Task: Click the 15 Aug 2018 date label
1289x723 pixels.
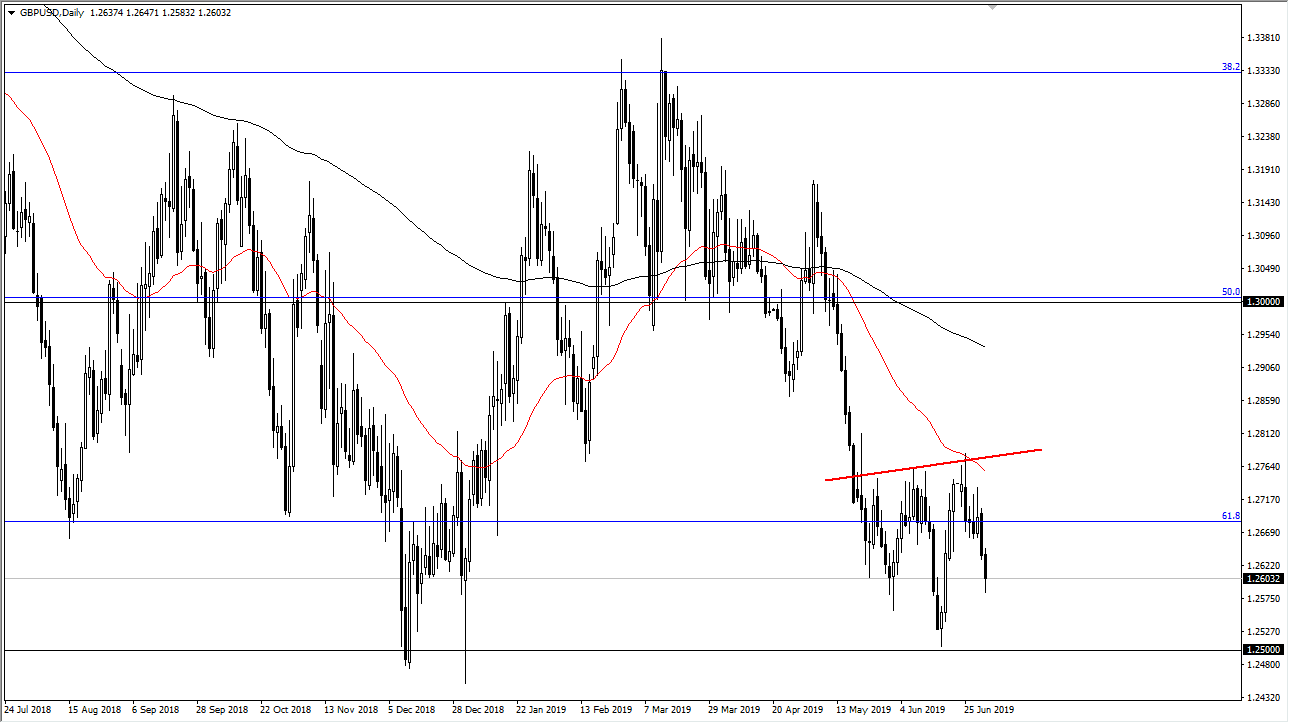Action: (x=94, y=709)
